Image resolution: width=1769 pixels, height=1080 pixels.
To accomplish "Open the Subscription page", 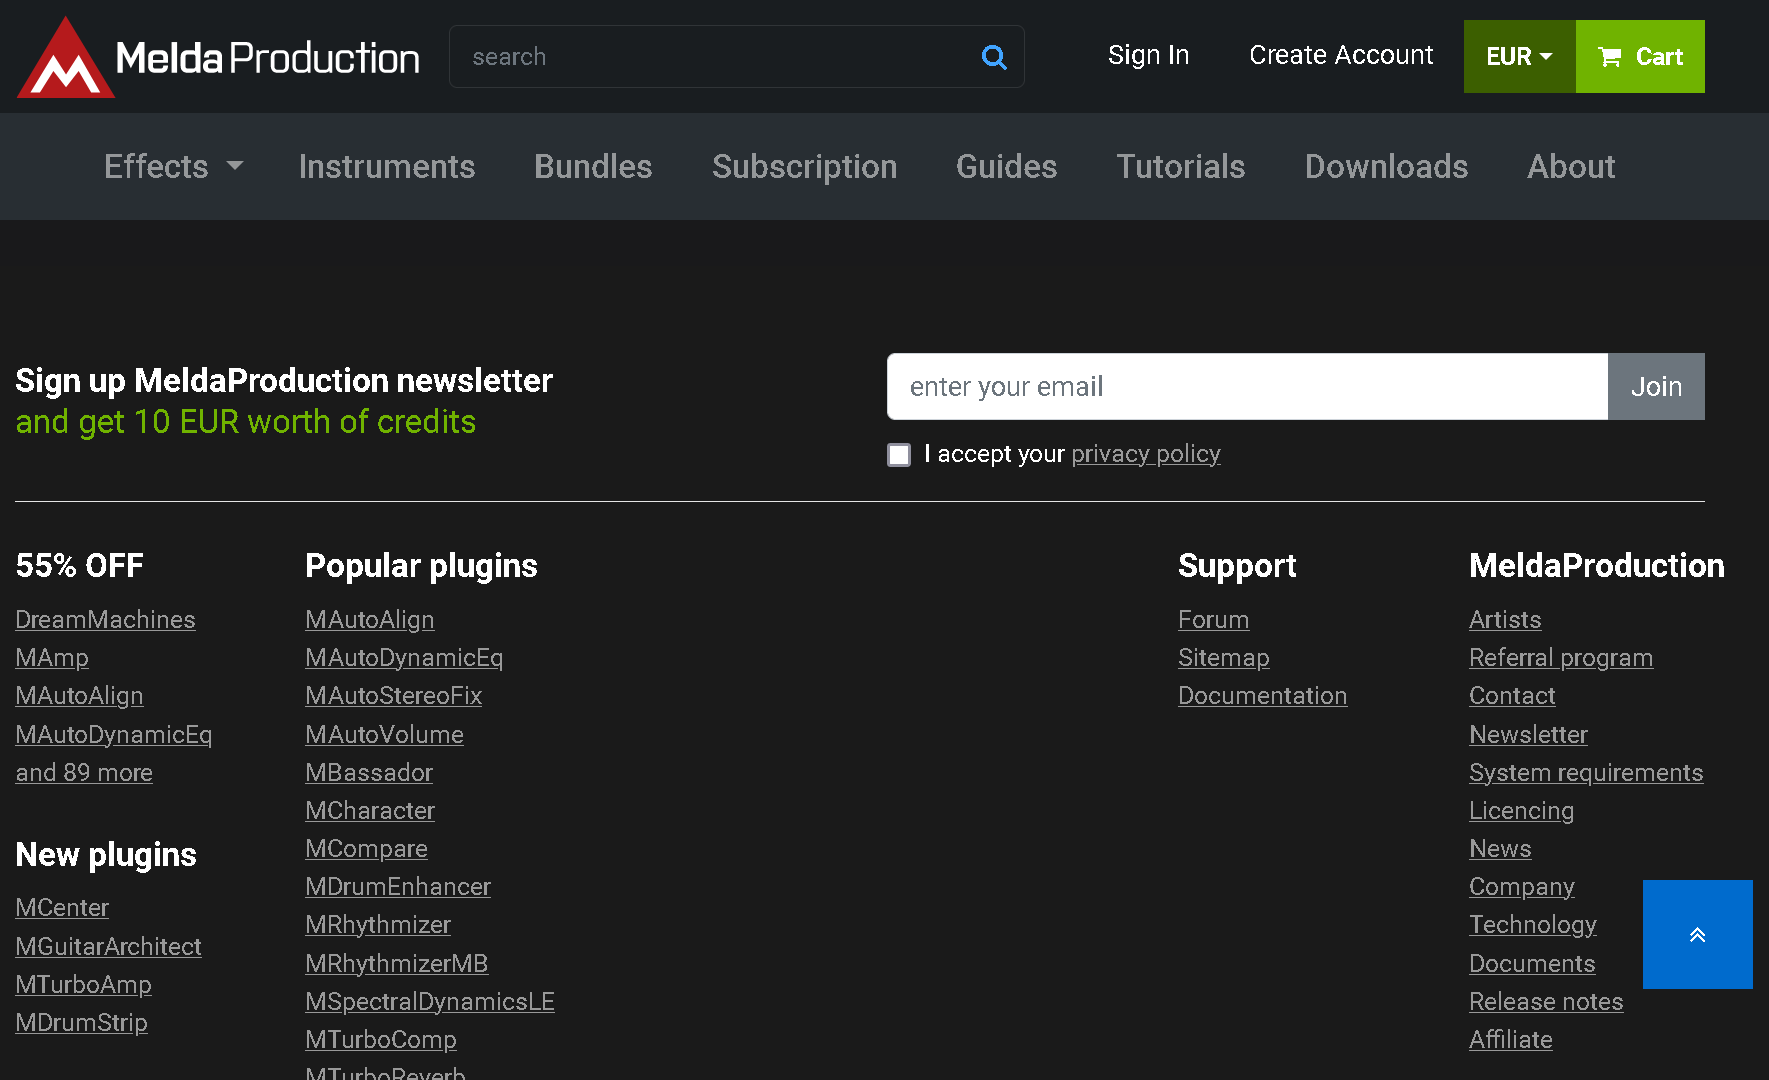I will (804, 166).
